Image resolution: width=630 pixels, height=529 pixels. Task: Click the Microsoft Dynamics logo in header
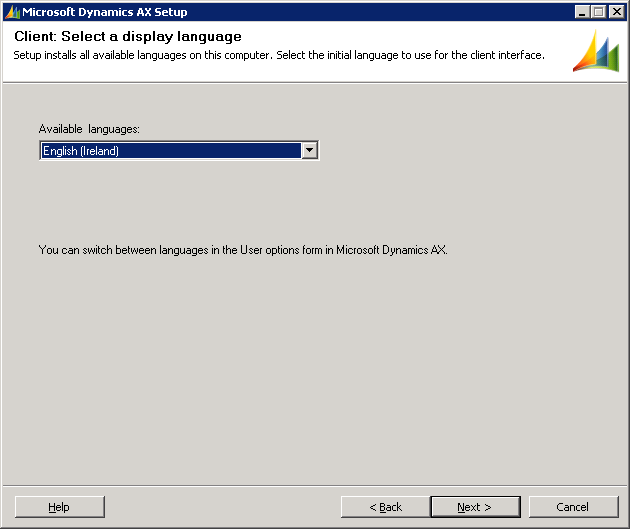click(x=596, y=52)
